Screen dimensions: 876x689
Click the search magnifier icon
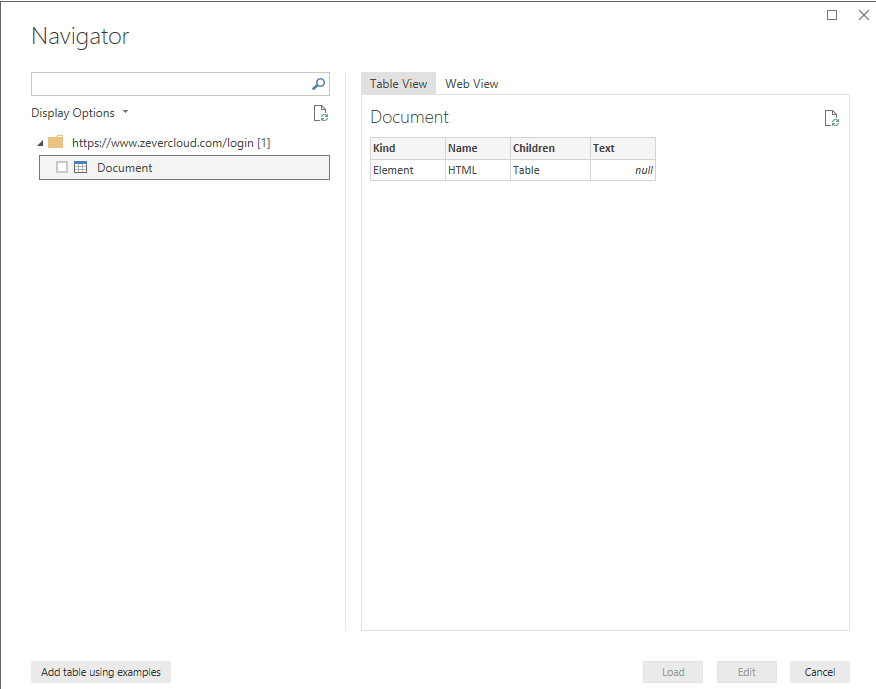click(x=318, y=84)
